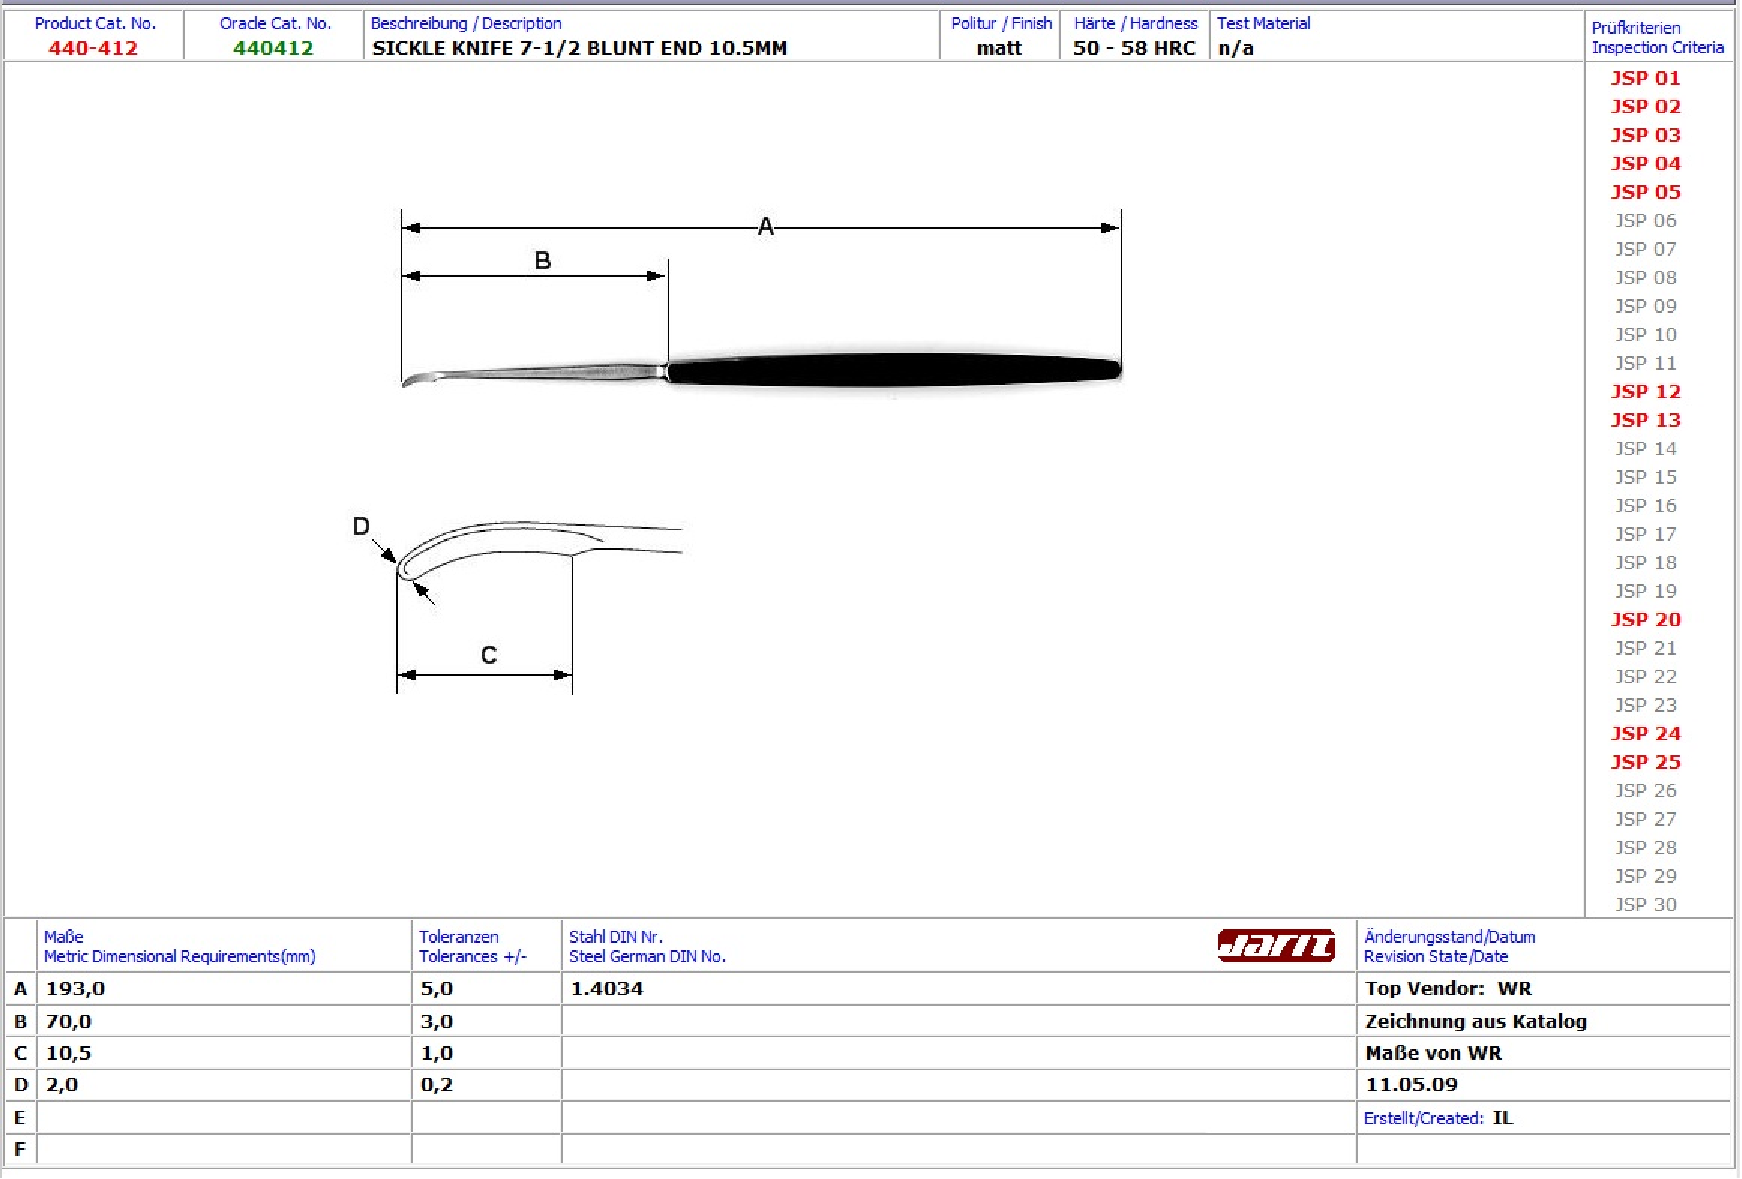Choose inspection criterion JSP 20
1742x1179 pixels.
pos(1645,620)
